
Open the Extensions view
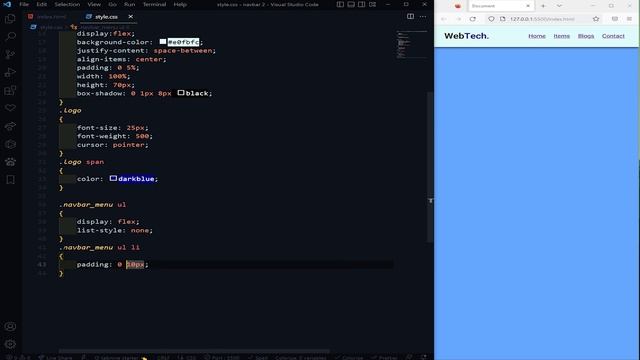(x=10, y=91)
